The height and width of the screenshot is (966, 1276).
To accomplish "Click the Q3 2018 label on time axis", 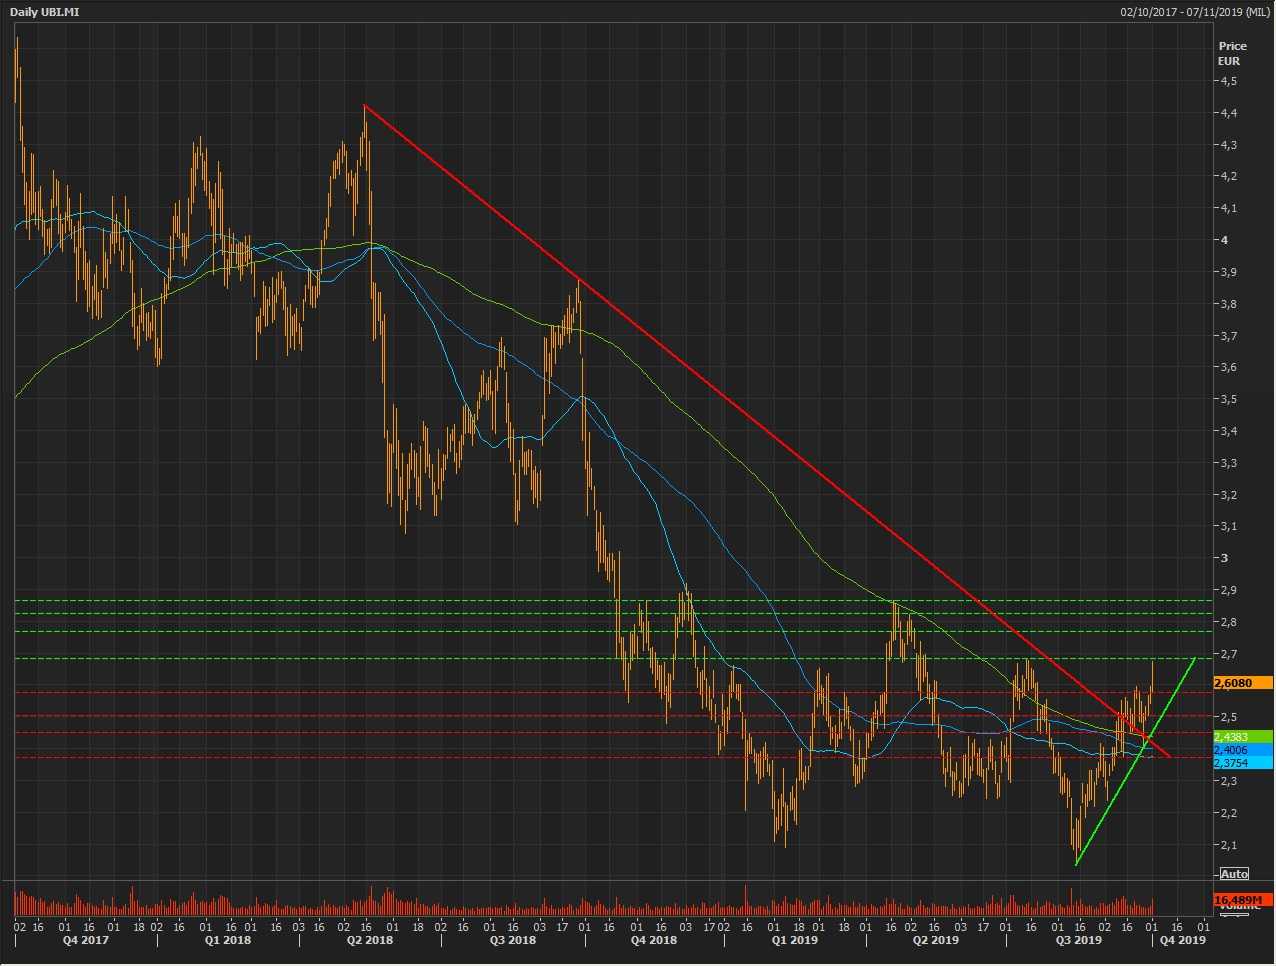I will (512, 940).
